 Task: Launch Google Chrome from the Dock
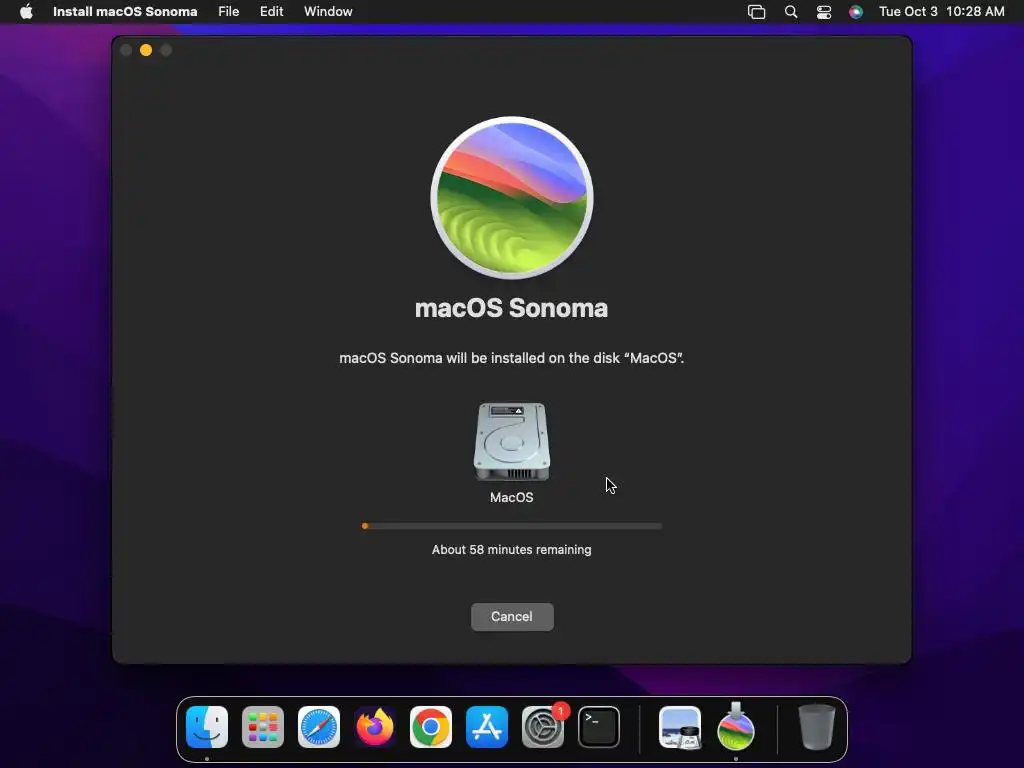click(x=431, y=727)
